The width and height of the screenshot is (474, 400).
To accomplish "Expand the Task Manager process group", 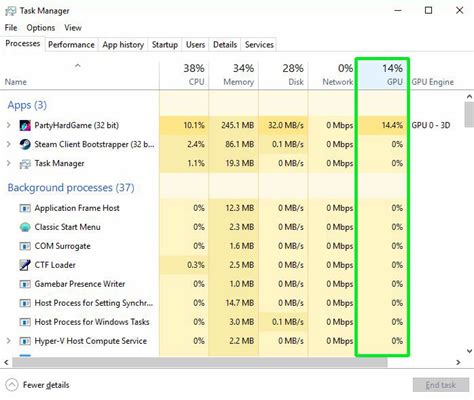I will [9, 163].
